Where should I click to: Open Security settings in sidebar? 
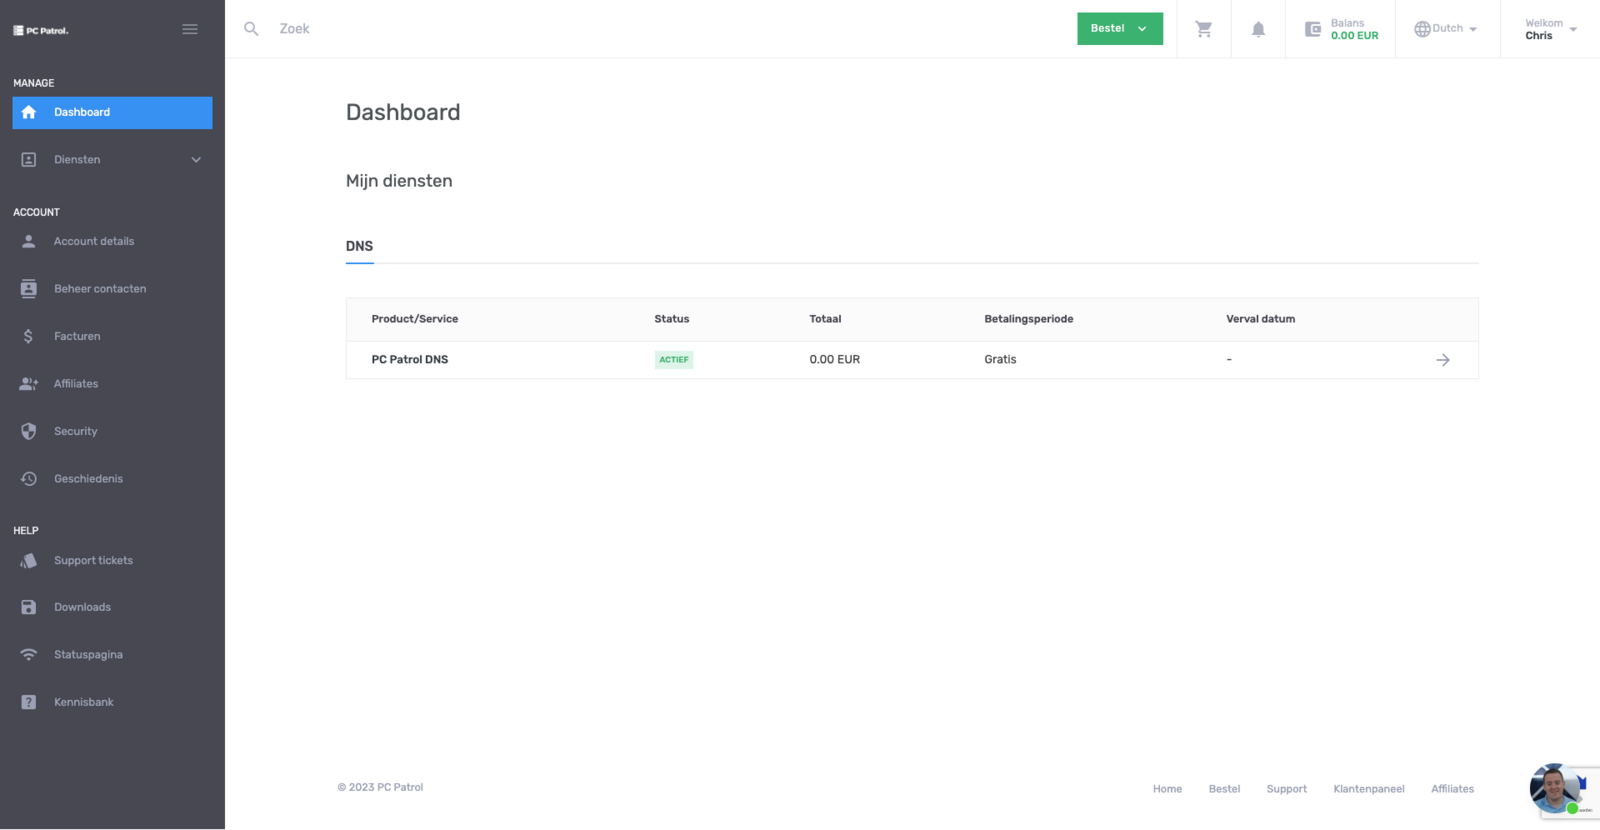[x=75, y=431]
